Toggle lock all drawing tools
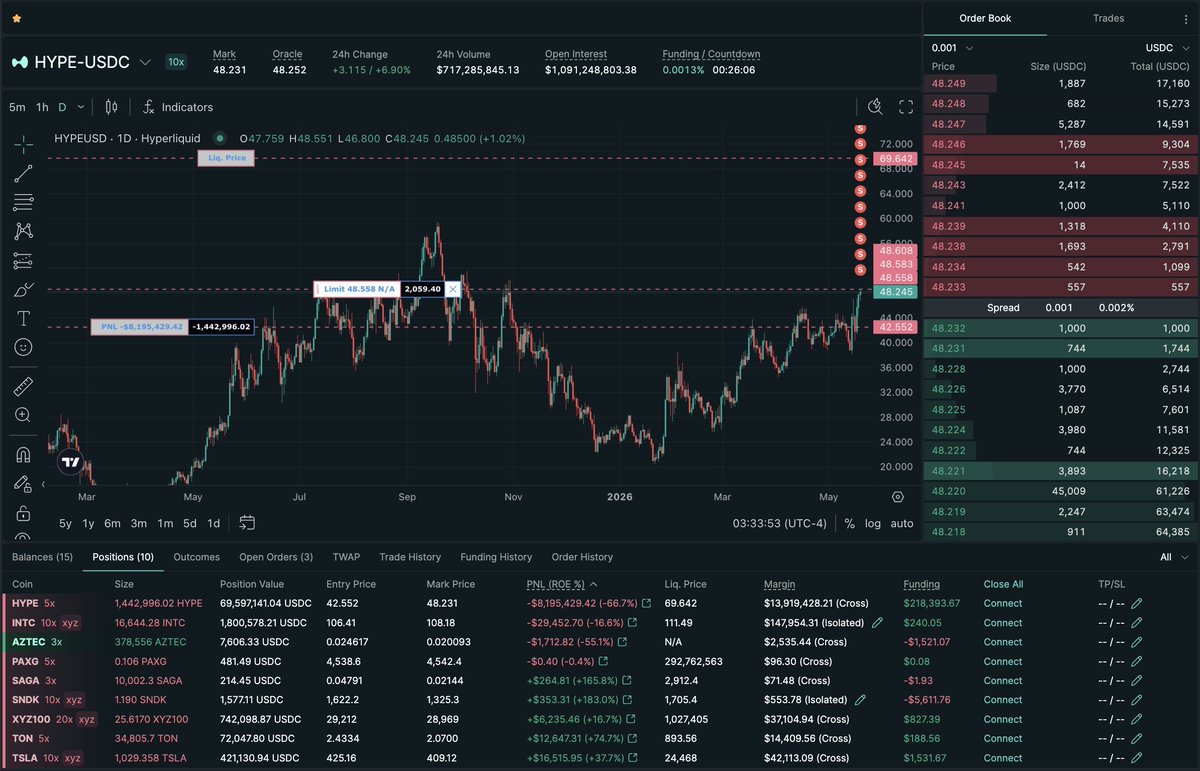Screen dimensions: 1200x771 point(23,512)
